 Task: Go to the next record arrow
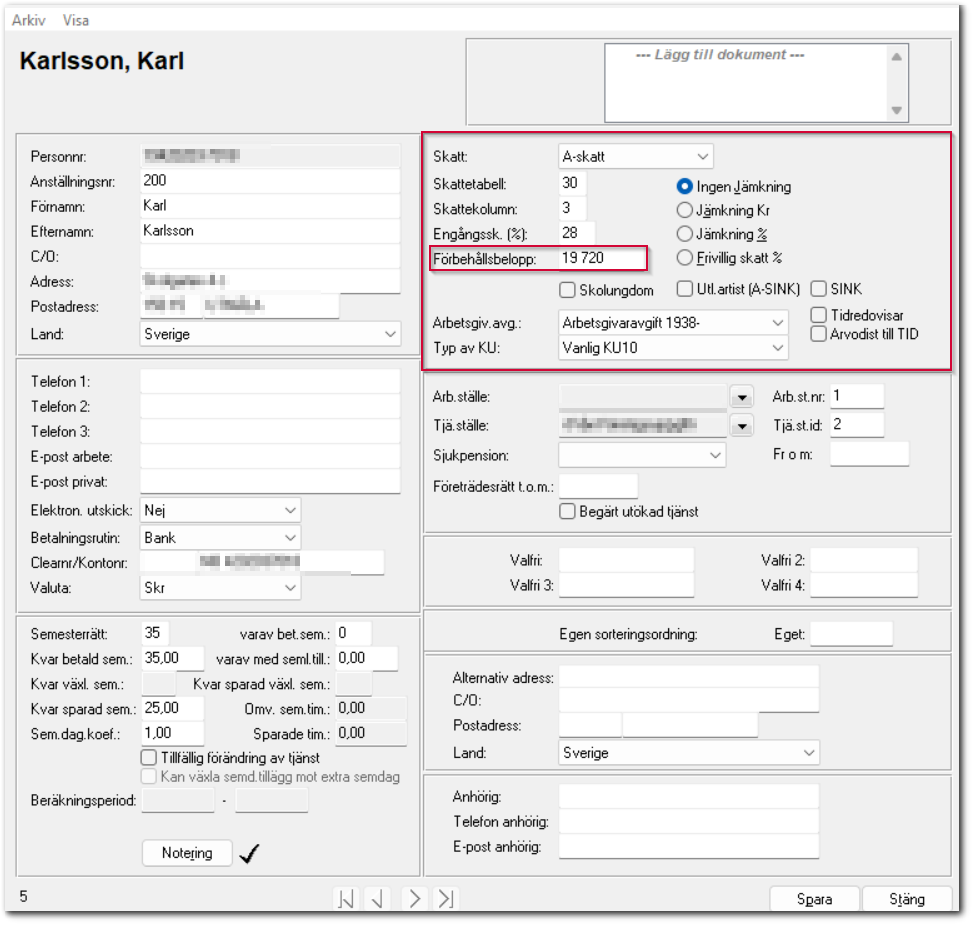(x=414, y=898)
